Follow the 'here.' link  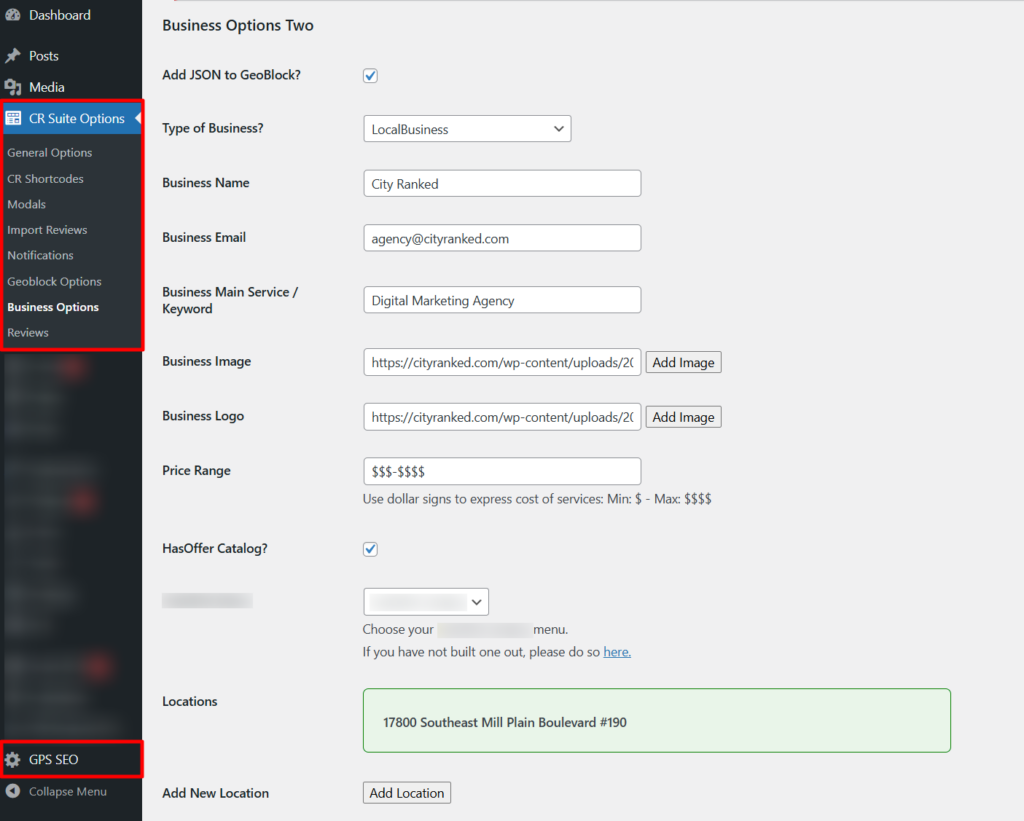pos(617,652)
